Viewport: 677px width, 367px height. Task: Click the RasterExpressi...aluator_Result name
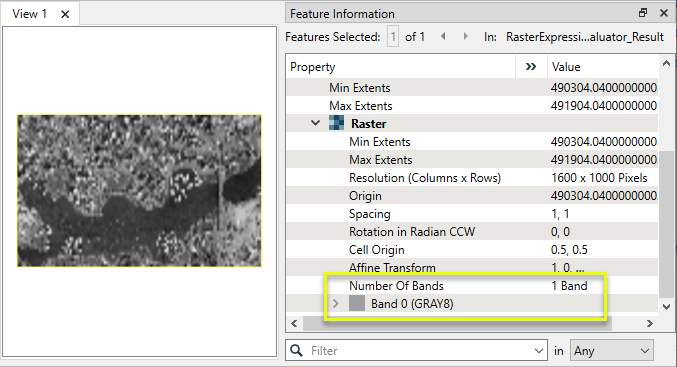coord(585,37)
